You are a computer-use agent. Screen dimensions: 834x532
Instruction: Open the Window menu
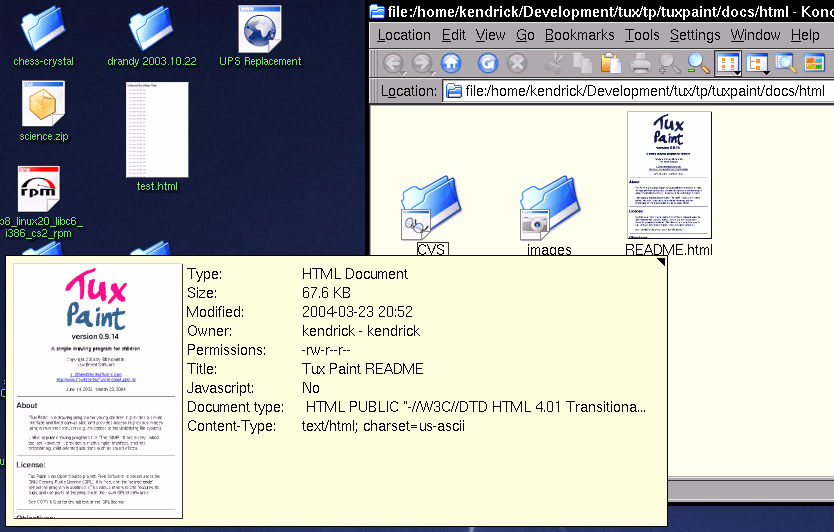pyautogui.click(x=755, y=35)
